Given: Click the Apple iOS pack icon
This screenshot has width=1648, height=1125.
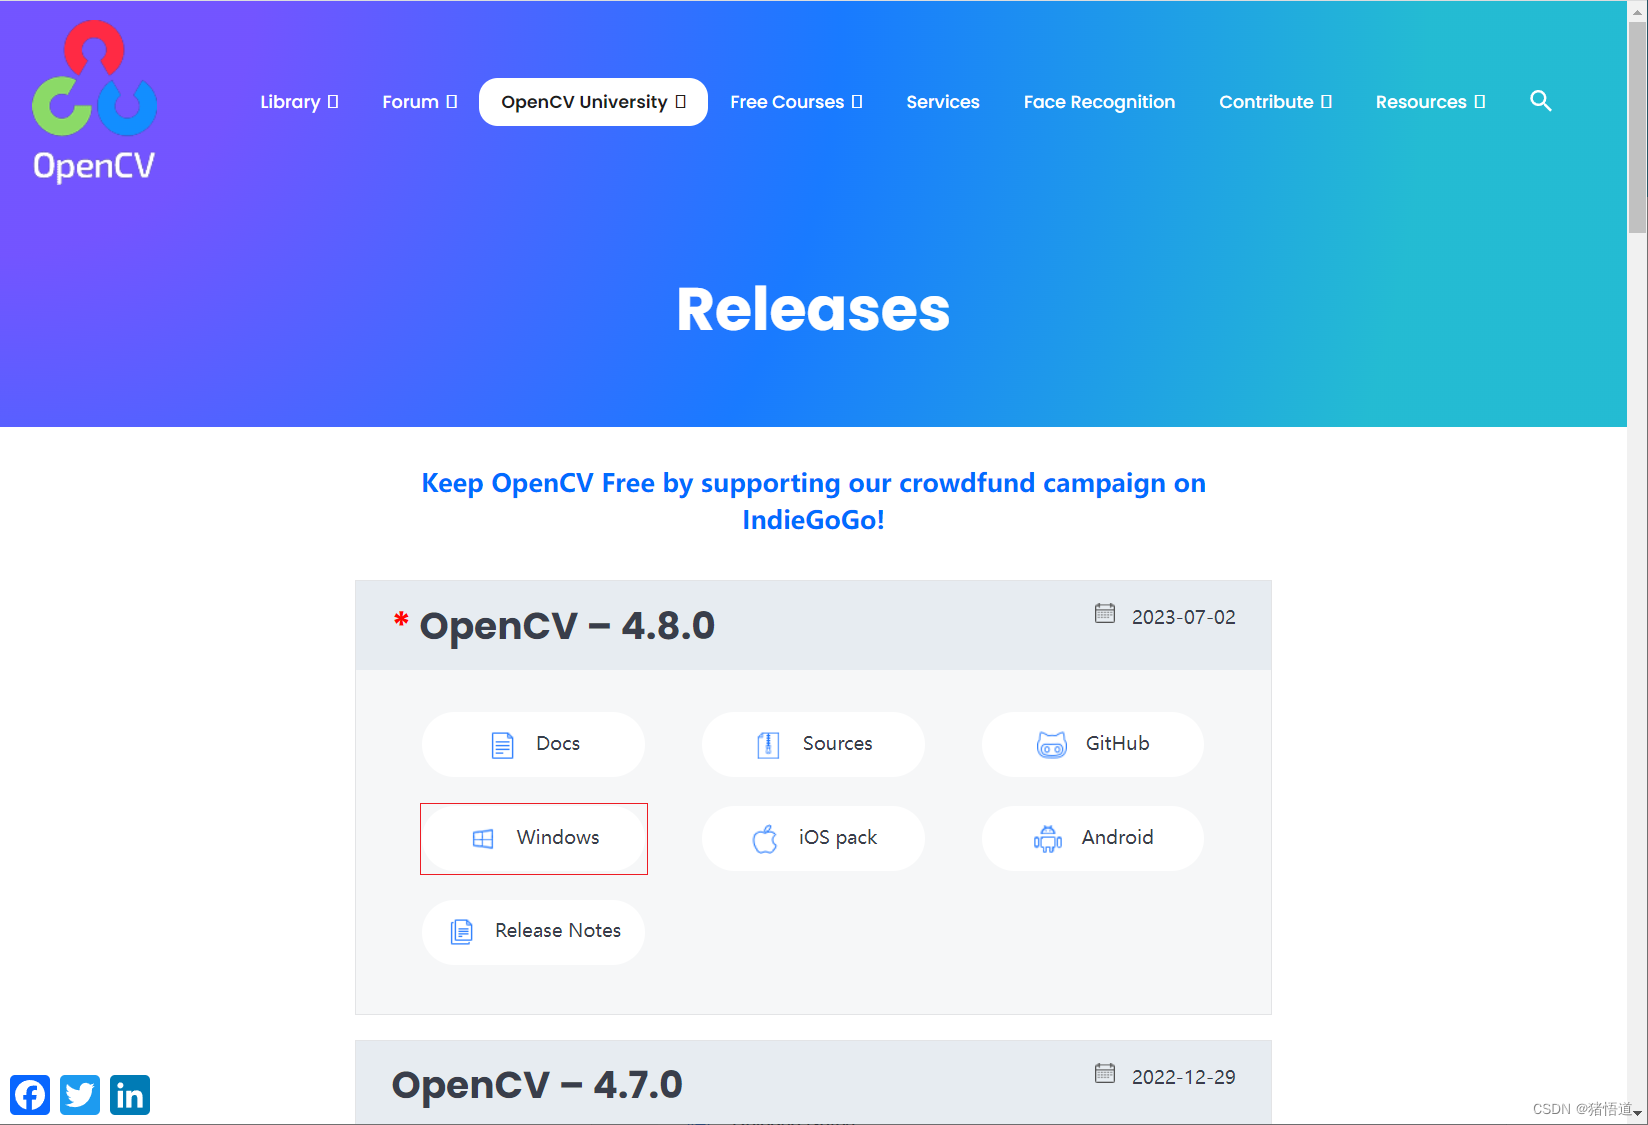Looking at the screenshot, I should (x=765, y=838).
